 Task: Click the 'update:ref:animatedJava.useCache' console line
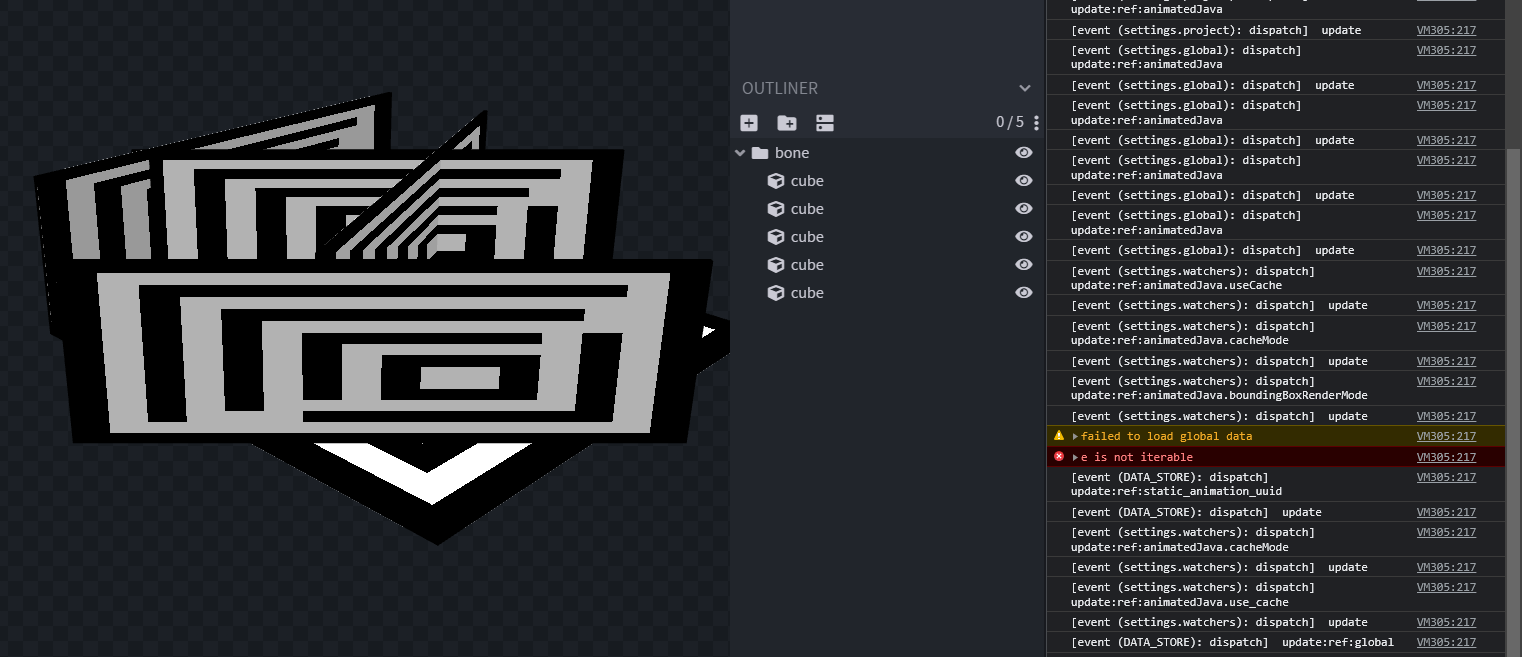pos(1192,279)
